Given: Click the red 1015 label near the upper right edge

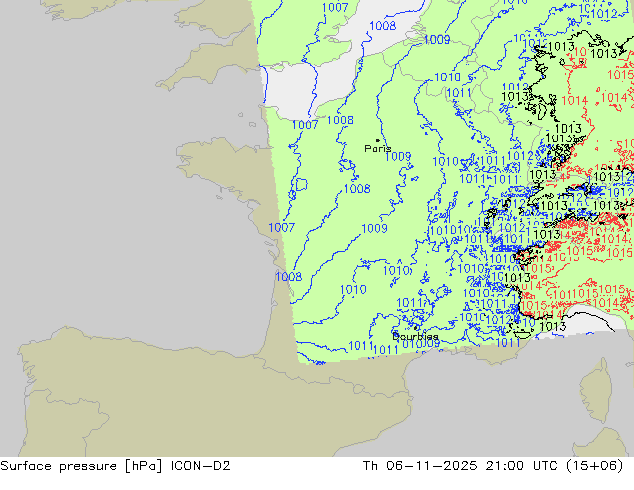Looking at the screenshot, I should [x=620, y=75].
